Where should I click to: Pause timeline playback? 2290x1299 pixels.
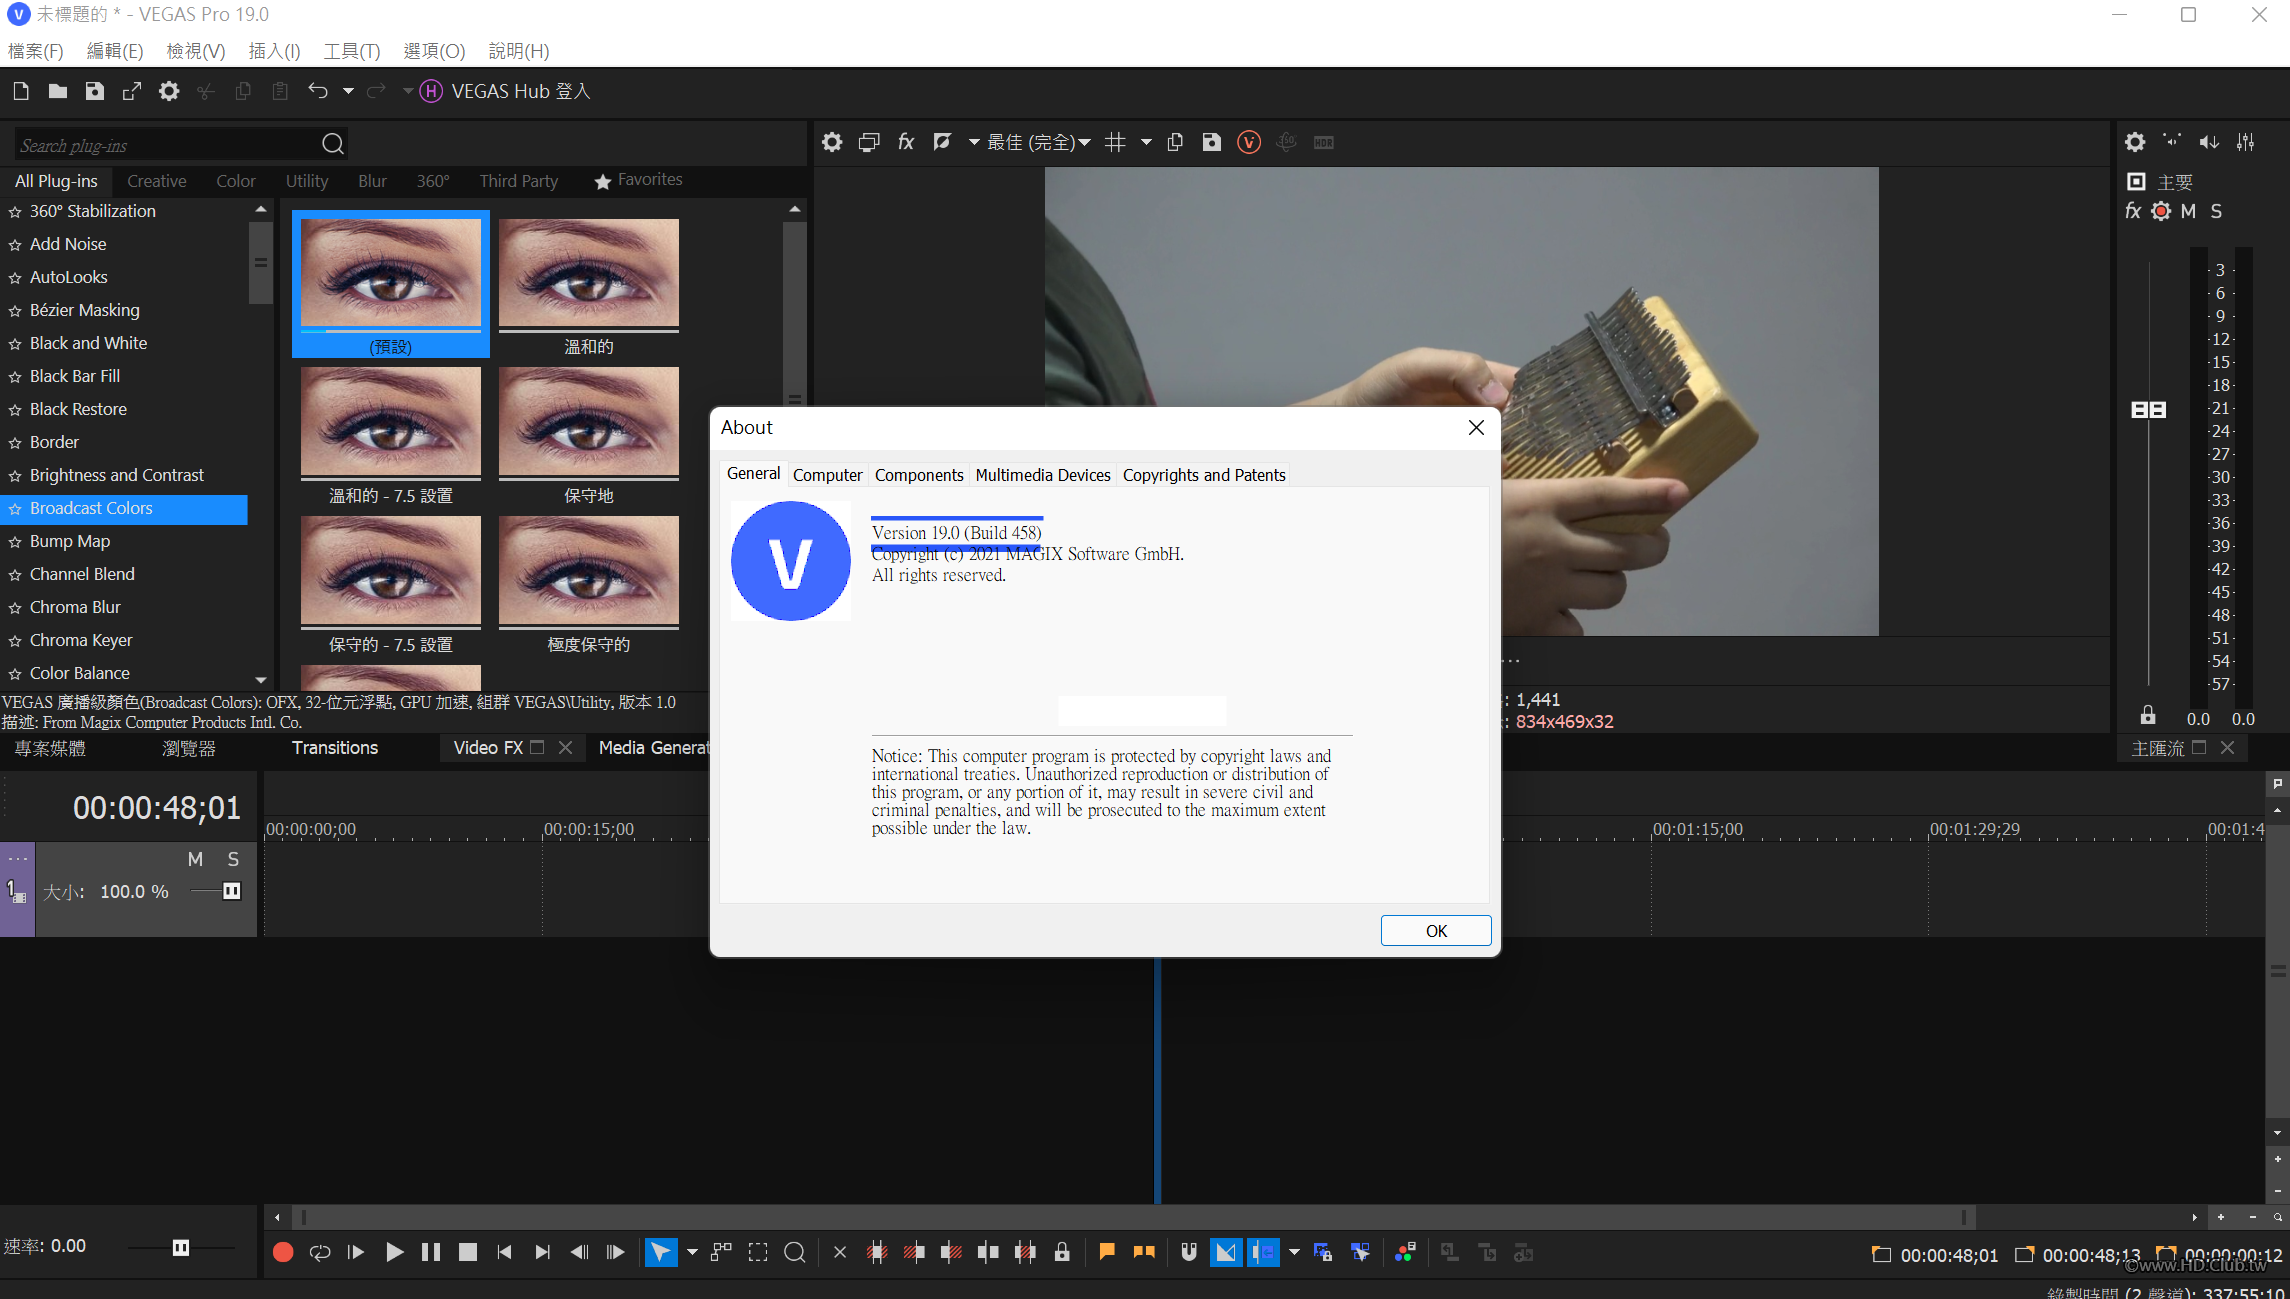pos(431,1252)
